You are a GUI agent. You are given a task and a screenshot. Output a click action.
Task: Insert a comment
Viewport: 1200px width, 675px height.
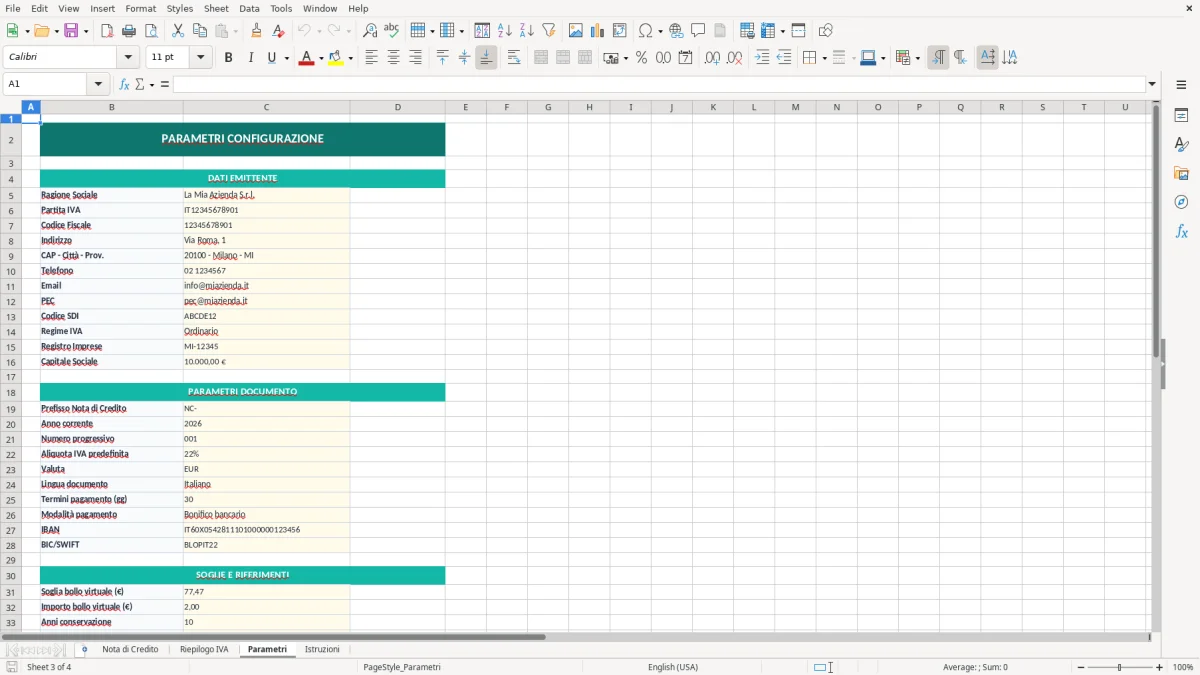(x=698, y=31)
